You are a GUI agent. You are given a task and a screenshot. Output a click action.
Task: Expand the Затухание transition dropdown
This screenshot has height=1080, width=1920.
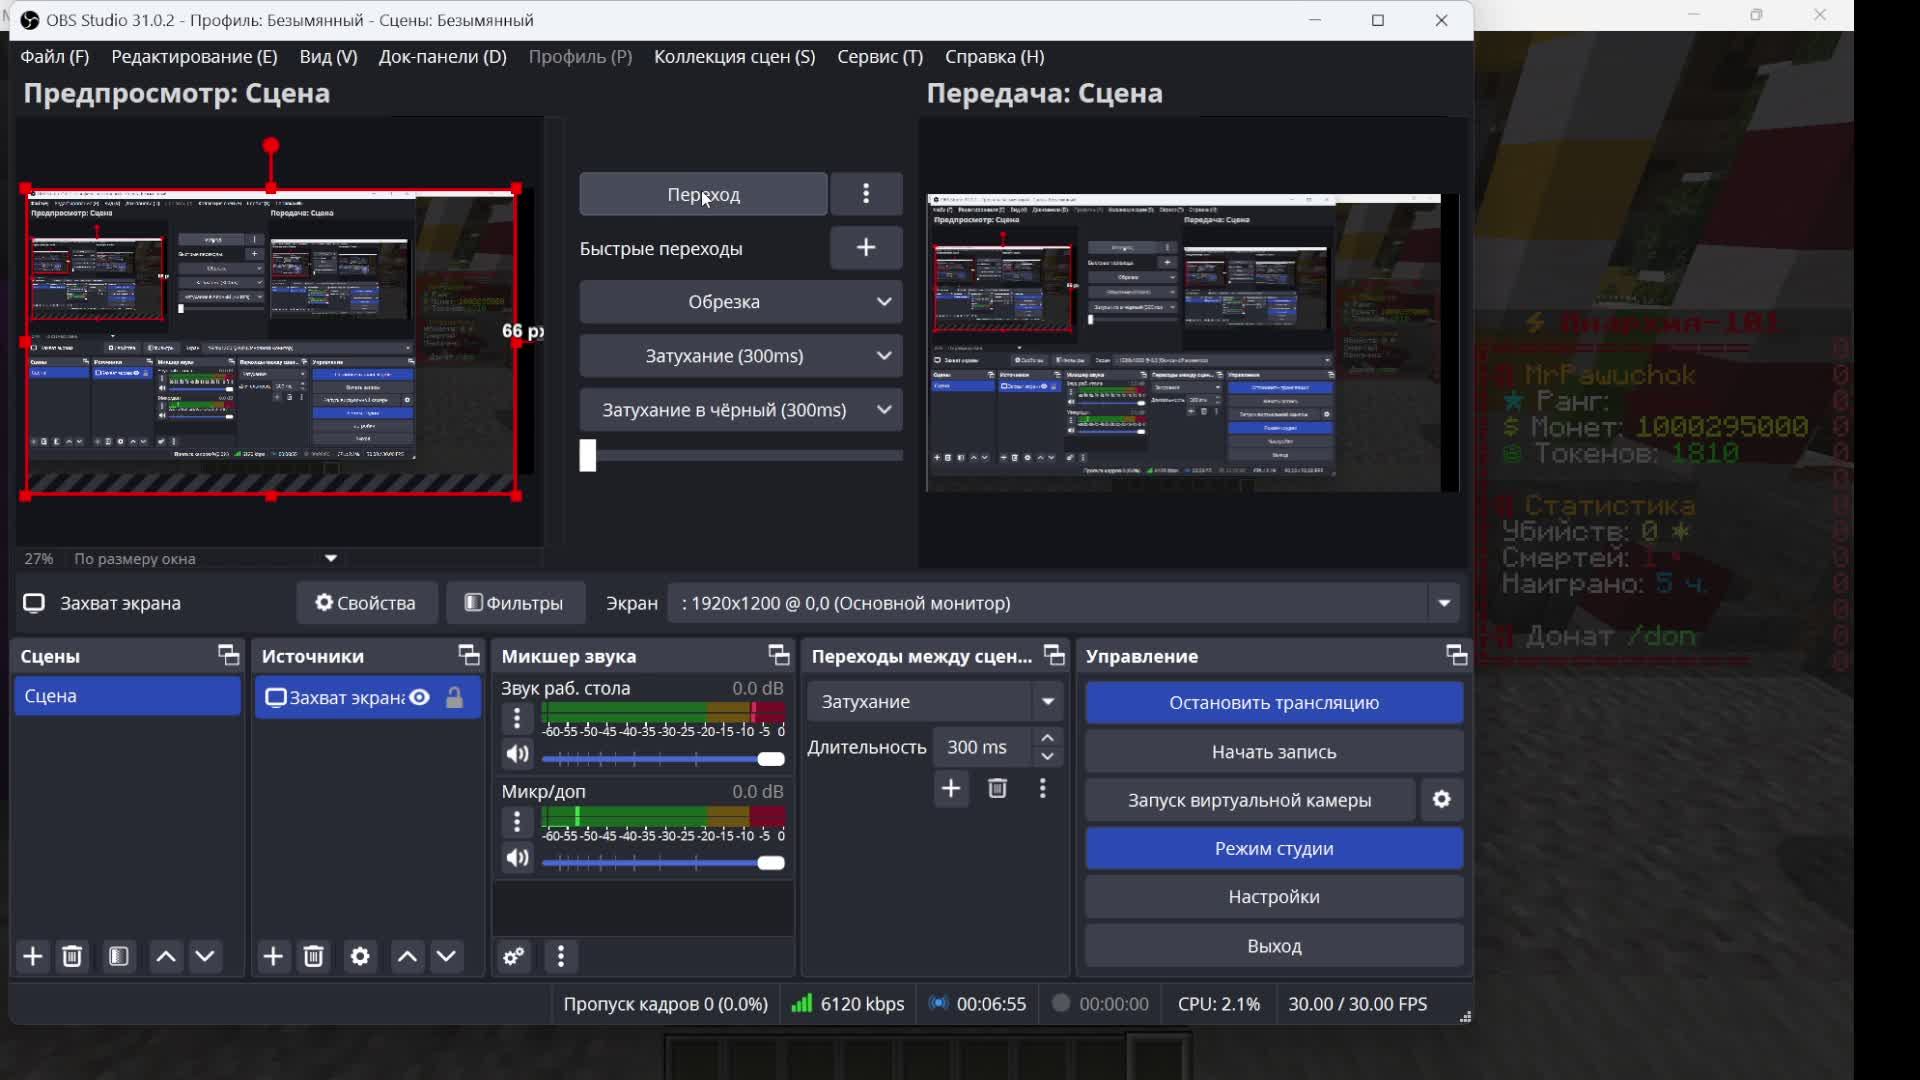click(1048, 702)
